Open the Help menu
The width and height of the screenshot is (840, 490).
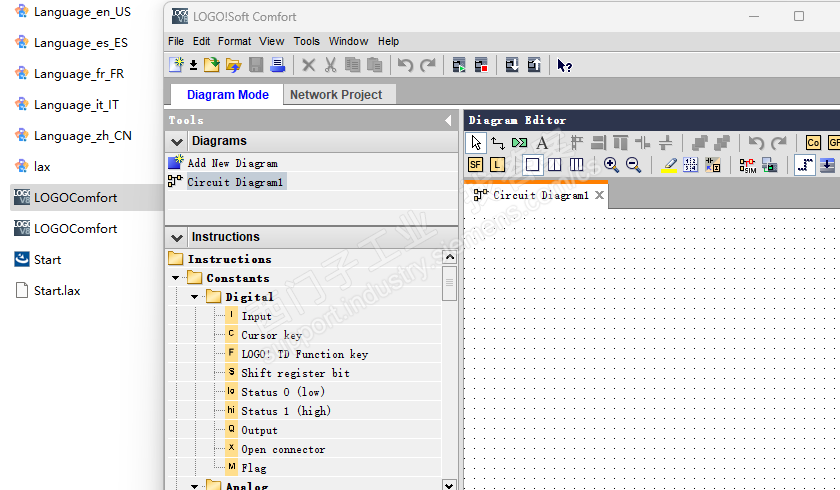tap(388, 41)
